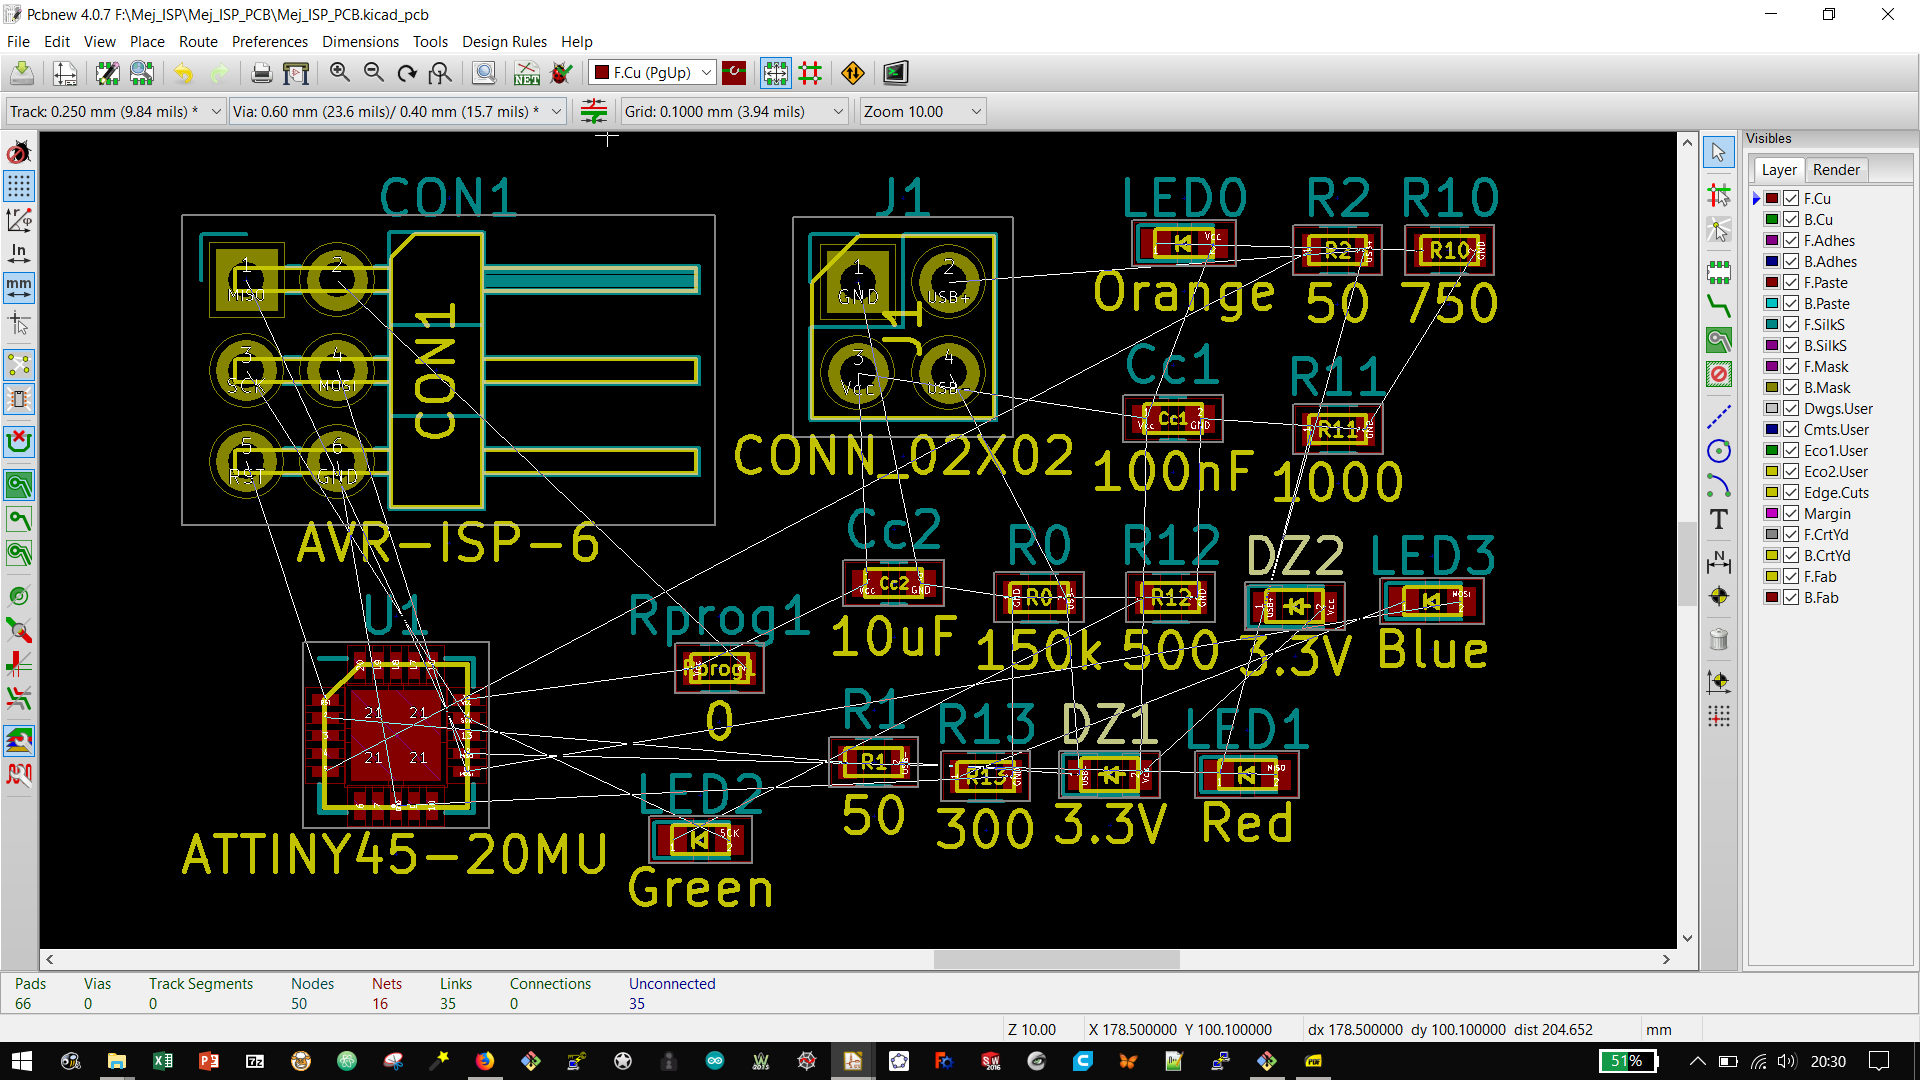
Task: Click the Plot icon
Action: click(297, 73)
